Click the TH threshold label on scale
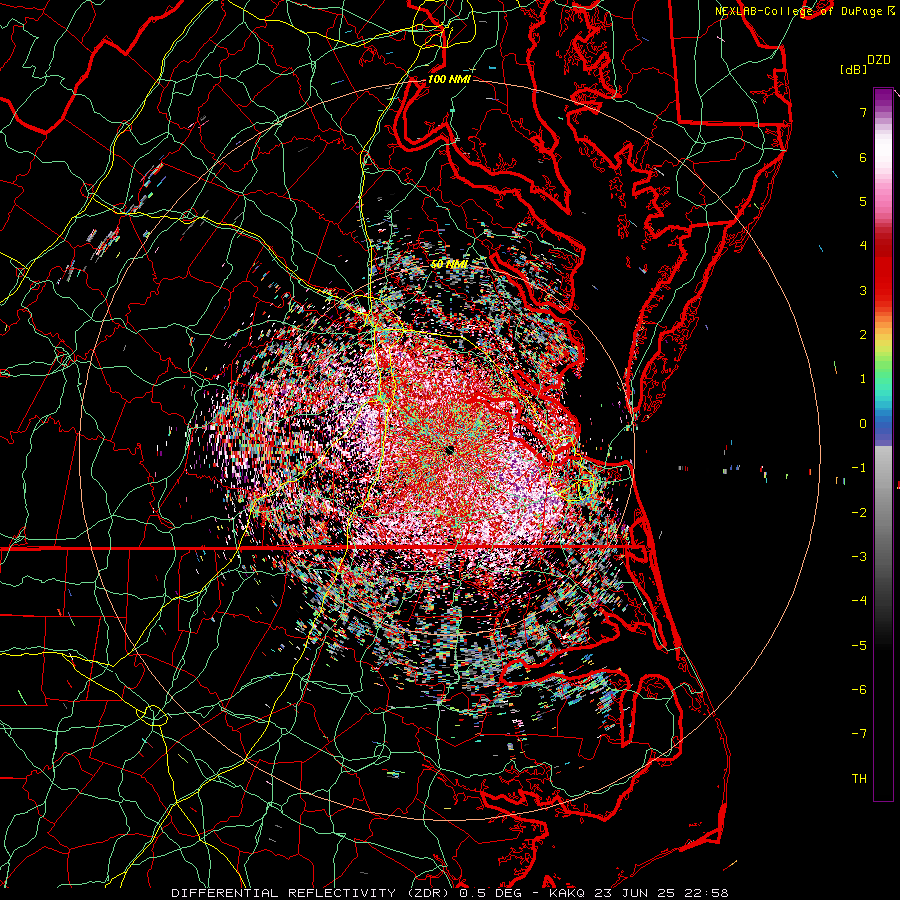Image resolution: width=900 pixels, height=900 pixels. point(859,779)
